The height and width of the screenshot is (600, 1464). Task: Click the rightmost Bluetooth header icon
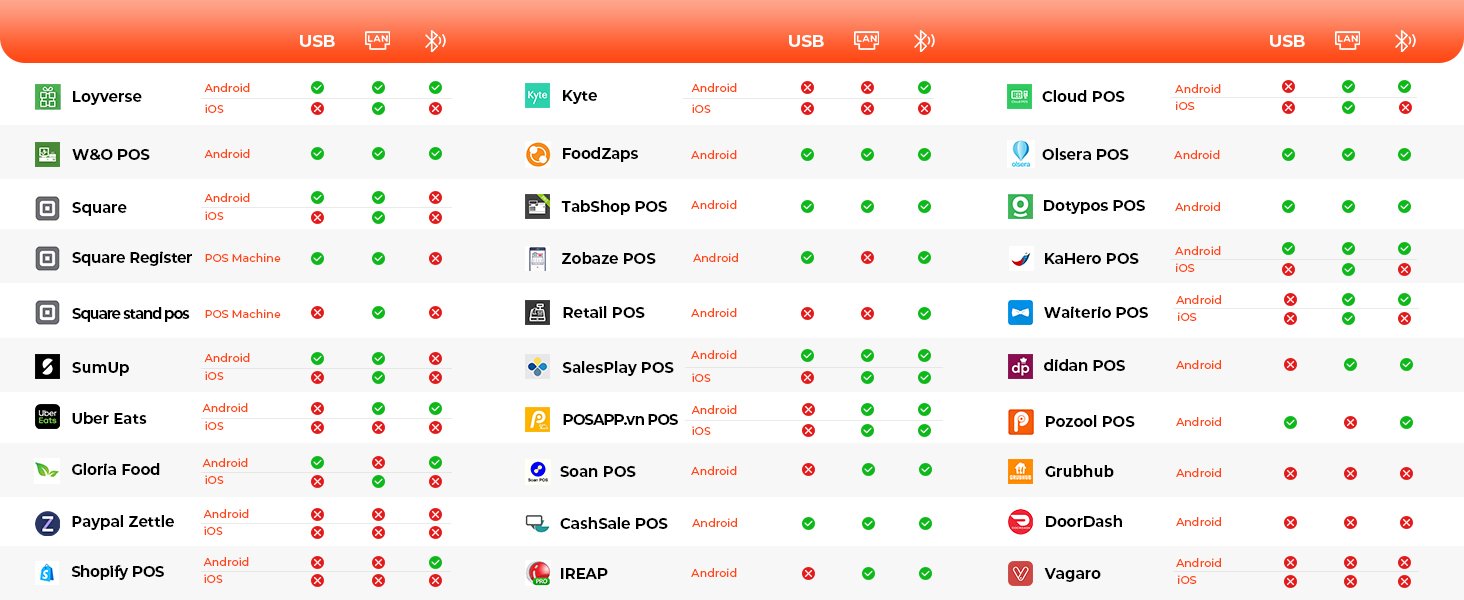[x=1405, y=41]
